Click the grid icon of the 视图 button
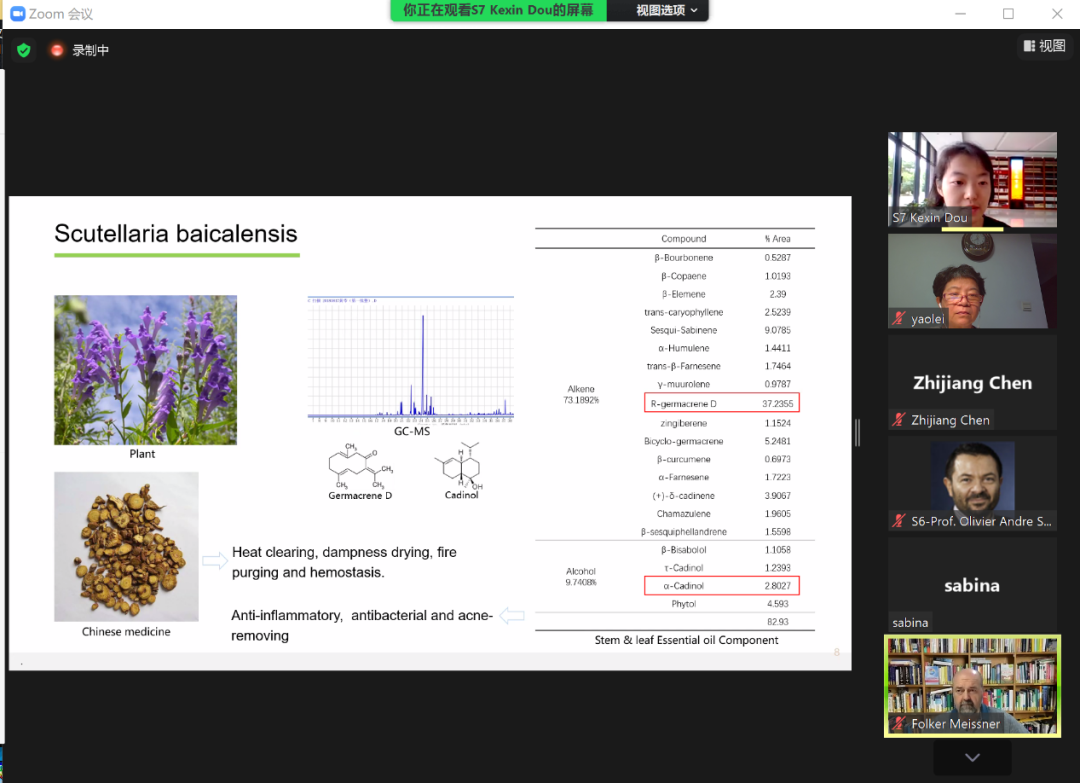This screenshot has width=1080, height=783. (1029, 46)
